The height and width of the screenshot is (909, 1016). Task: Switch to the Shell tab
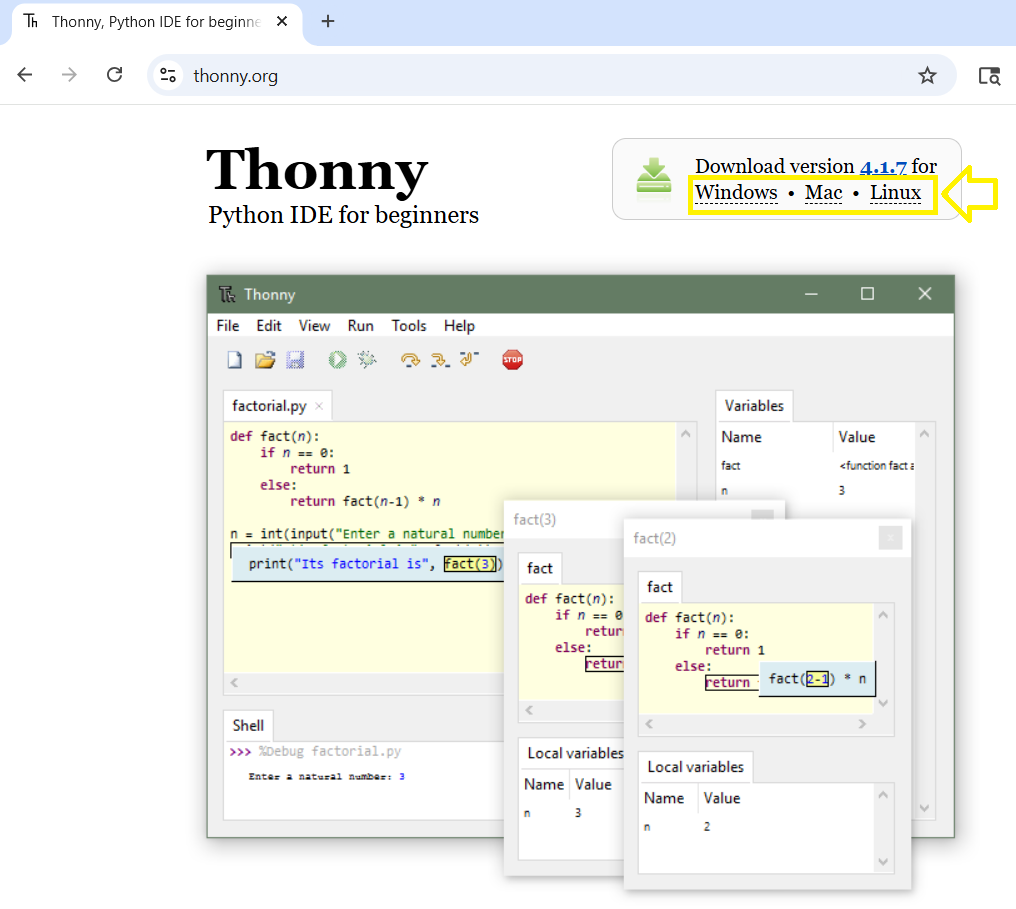(248, 726)
